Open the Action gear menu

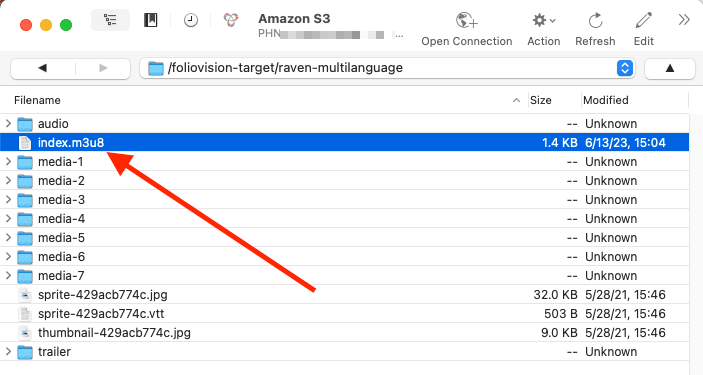pos(543,21)
